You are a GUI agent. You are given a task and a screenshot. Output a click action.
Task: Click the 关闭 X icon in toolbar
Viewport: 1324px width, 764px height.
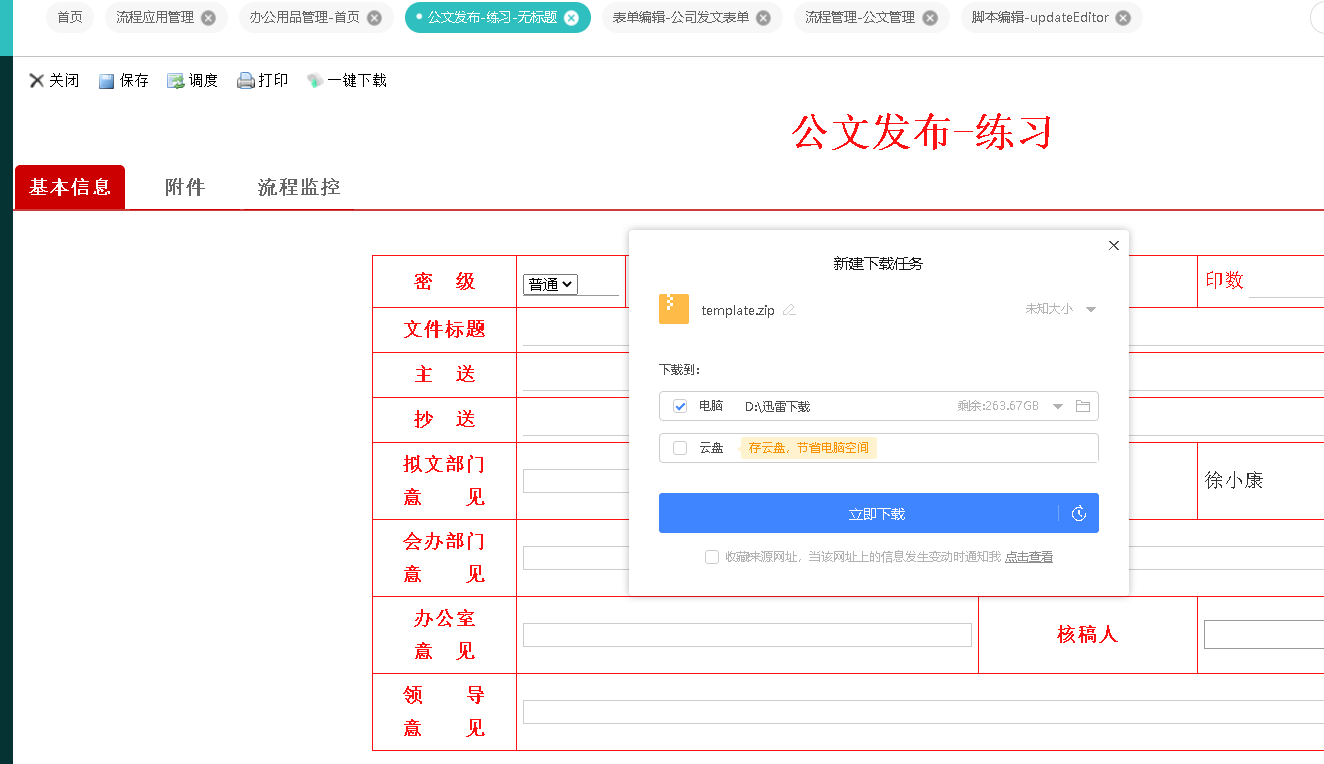(37, 81)
